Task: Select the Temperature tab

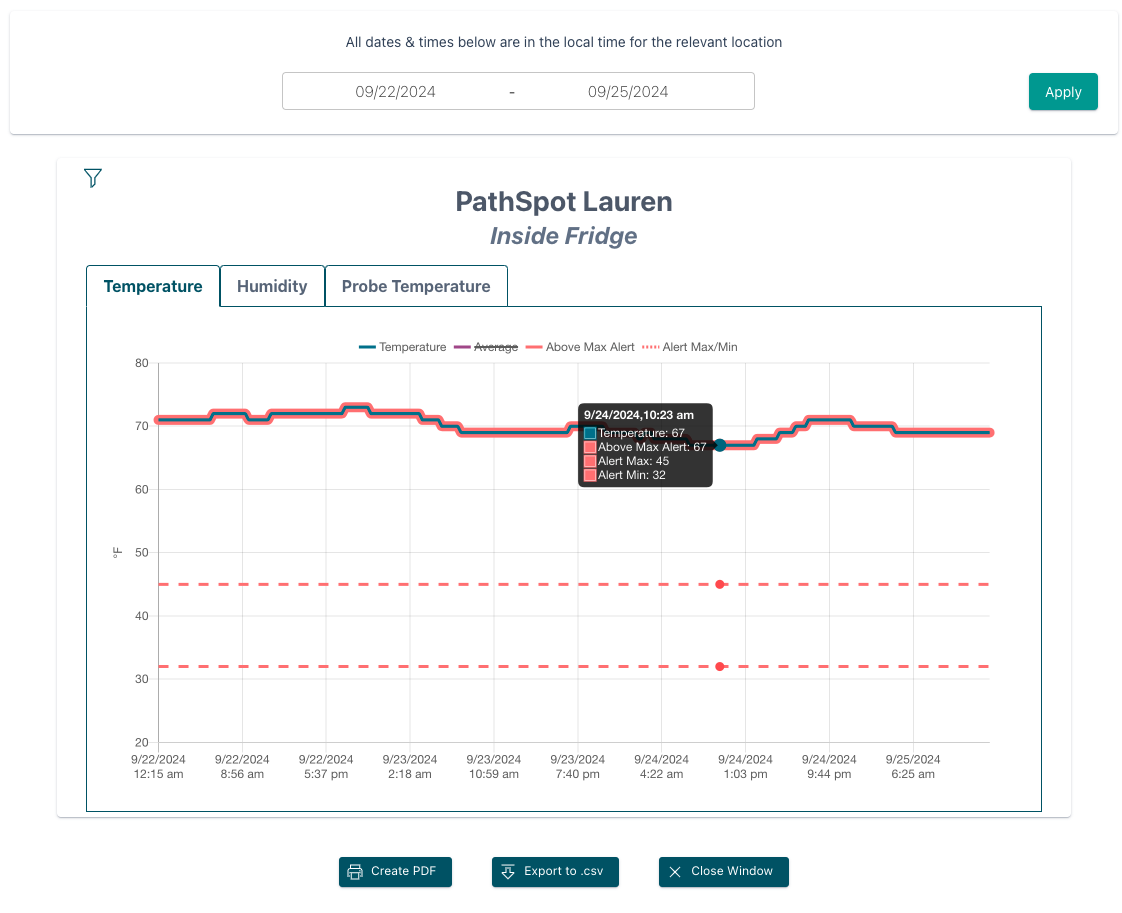Action: 153,286
